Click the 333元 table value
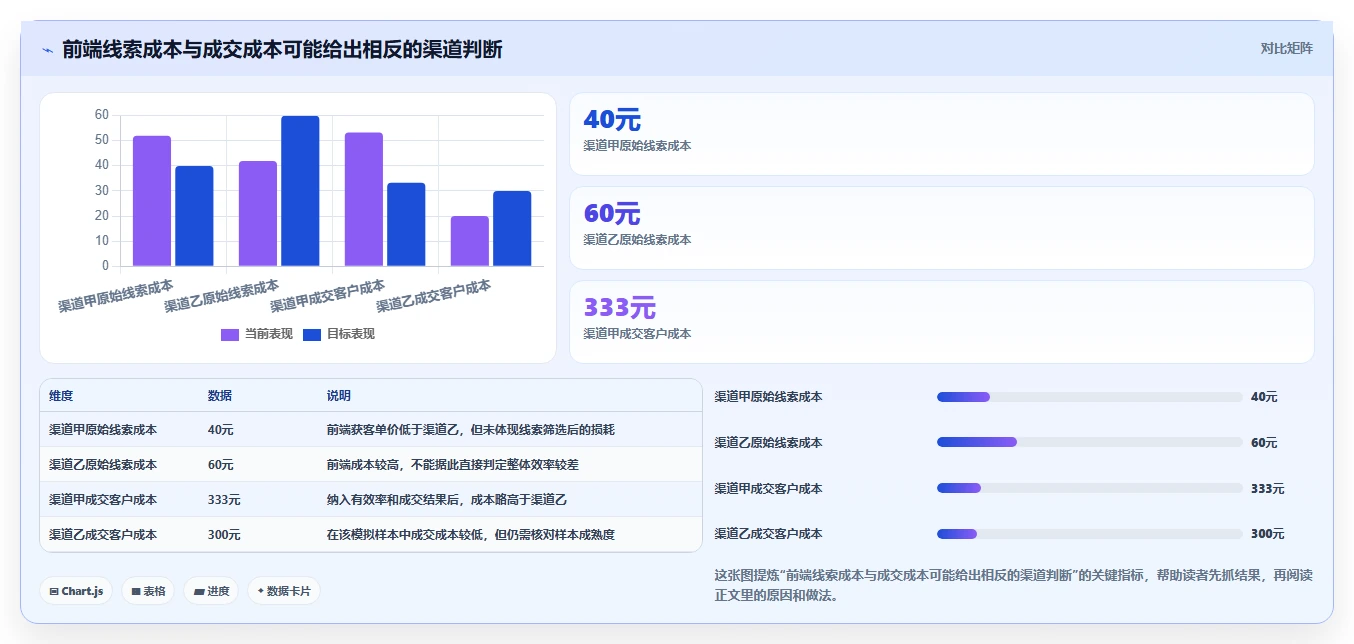 point(224,499)
